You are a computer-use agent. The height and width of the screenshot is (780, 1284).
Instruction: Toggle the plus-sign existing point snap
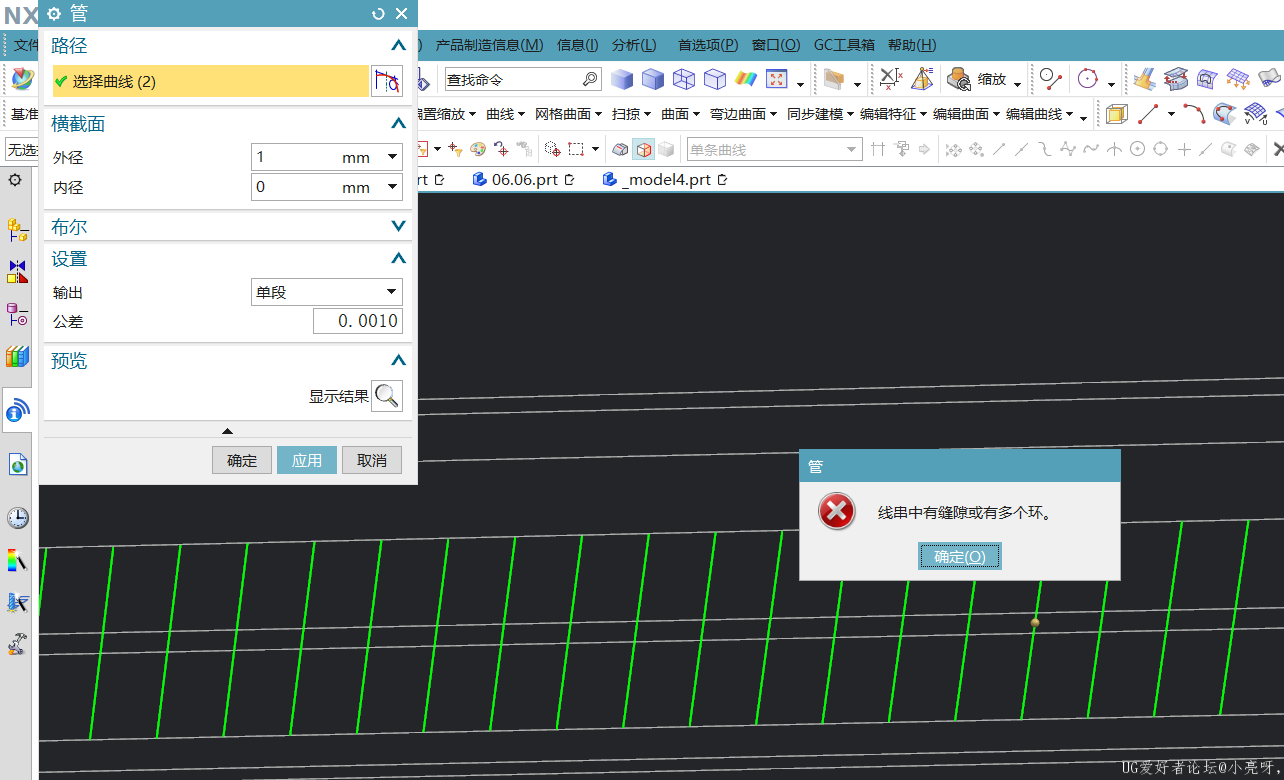(1184, 149)
